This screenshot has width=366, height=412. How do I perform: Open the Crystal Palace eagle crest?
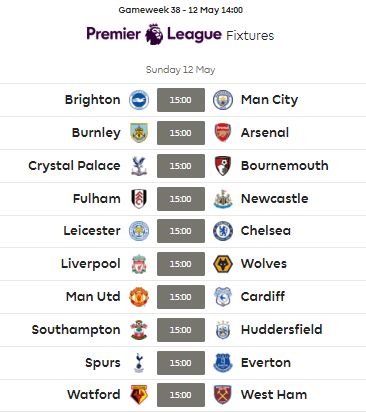point(139,166)
